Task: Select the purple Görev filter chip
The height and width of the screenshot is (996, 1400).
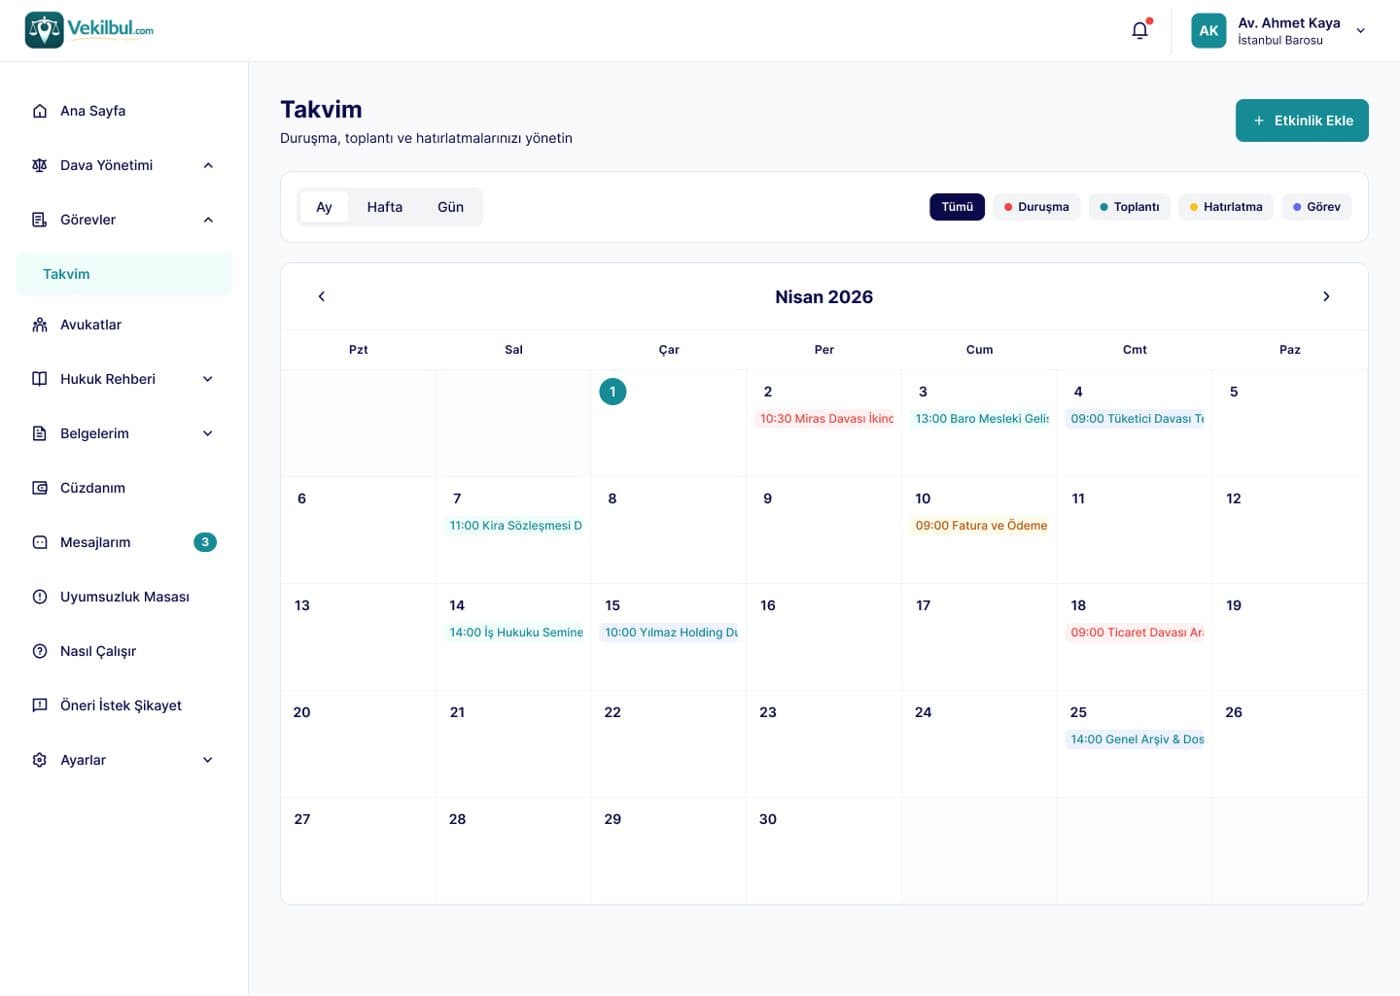Action: [1316, 207]
